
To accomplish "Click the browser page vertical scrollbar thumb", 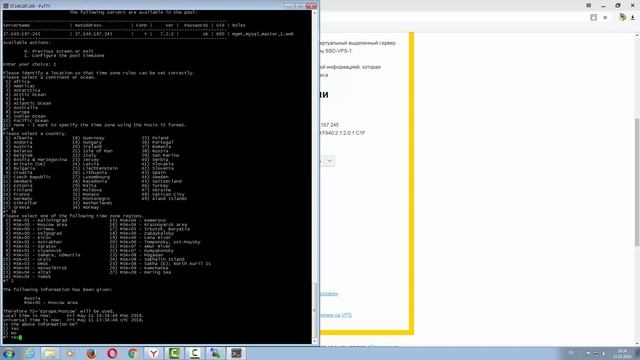I will [637, 182].
